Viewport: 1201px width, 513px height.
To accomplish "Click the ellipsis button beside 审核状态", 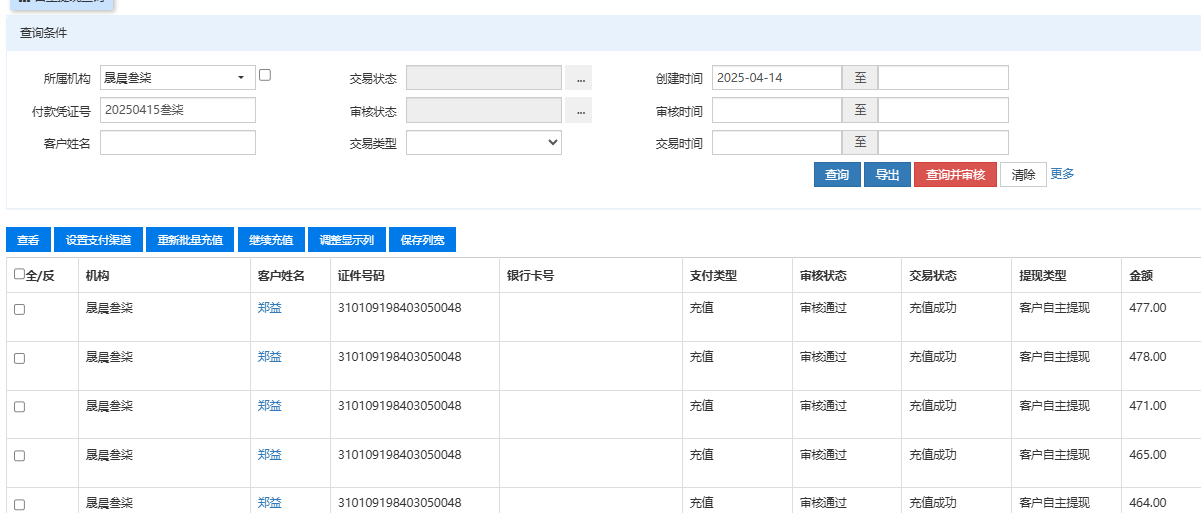I will [578, 111].
